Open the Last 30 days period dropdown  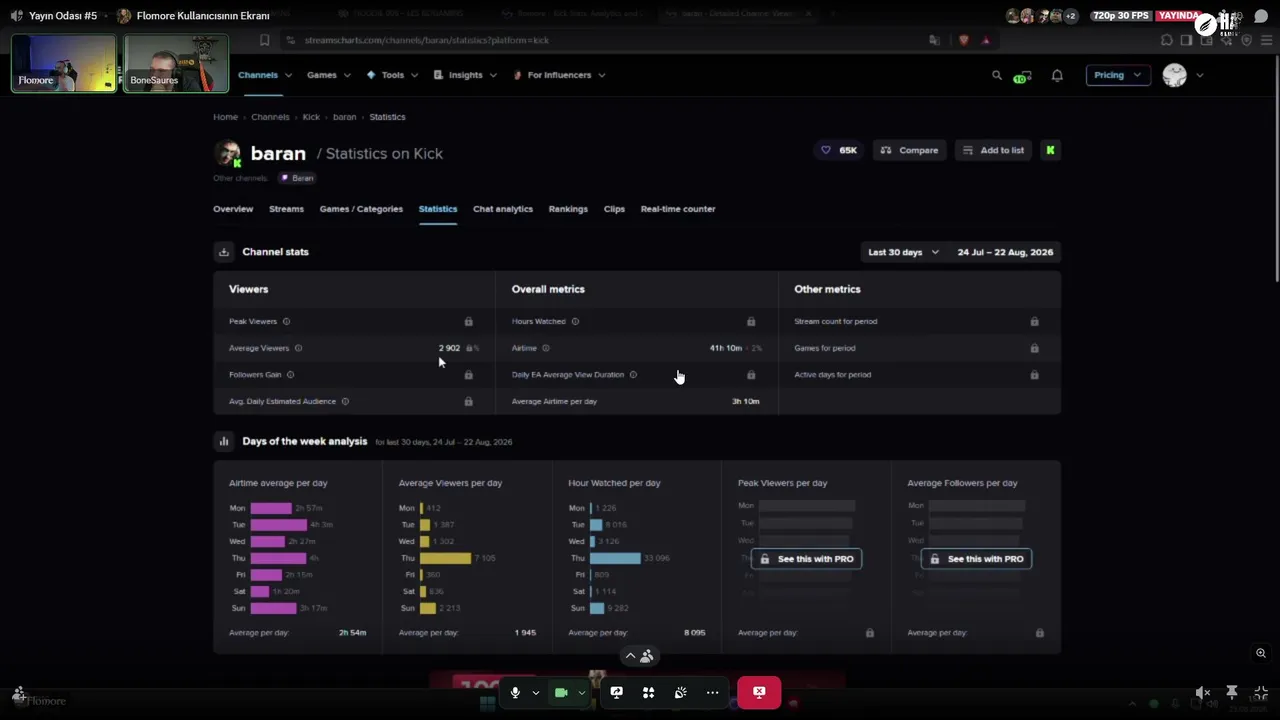(x=903, y=252)
